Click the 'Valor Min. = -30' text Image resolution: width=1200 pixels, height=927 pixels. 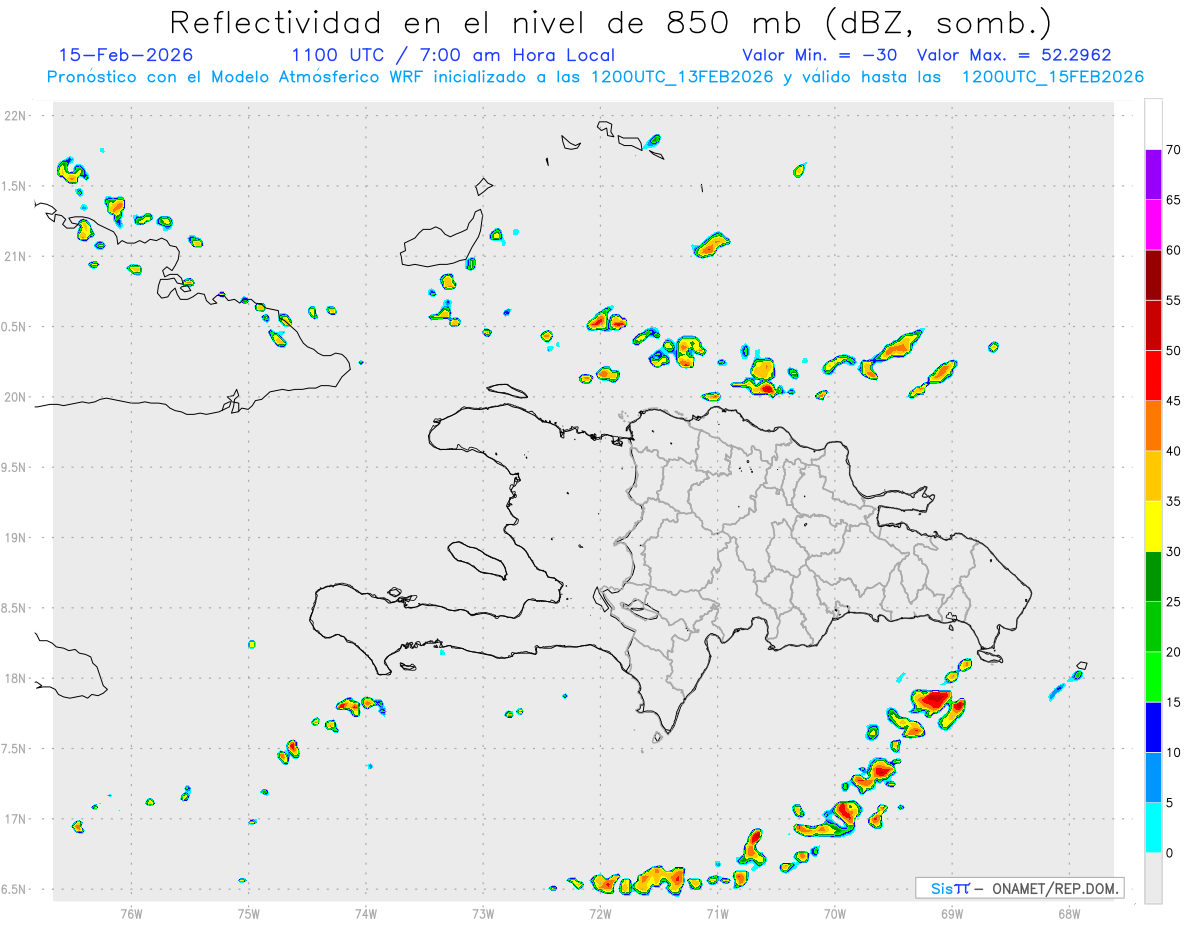820,55
